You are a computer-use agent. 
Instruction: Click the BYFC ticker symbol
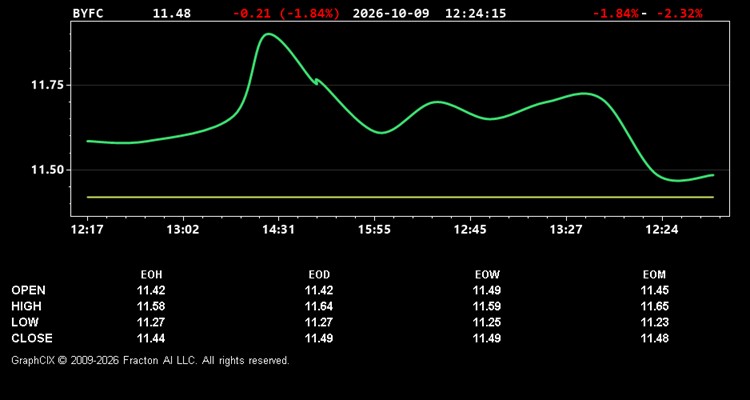[x=88, y=13]
